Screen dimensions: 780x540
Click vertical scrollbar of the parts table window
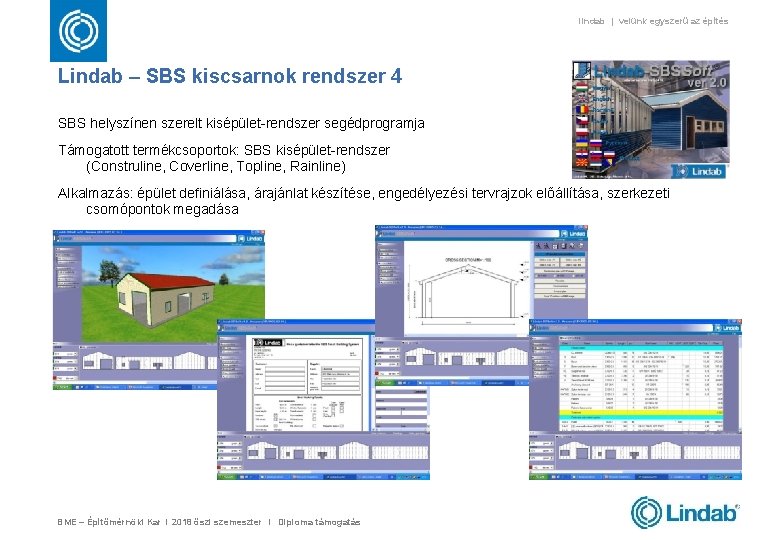[740, 384]
